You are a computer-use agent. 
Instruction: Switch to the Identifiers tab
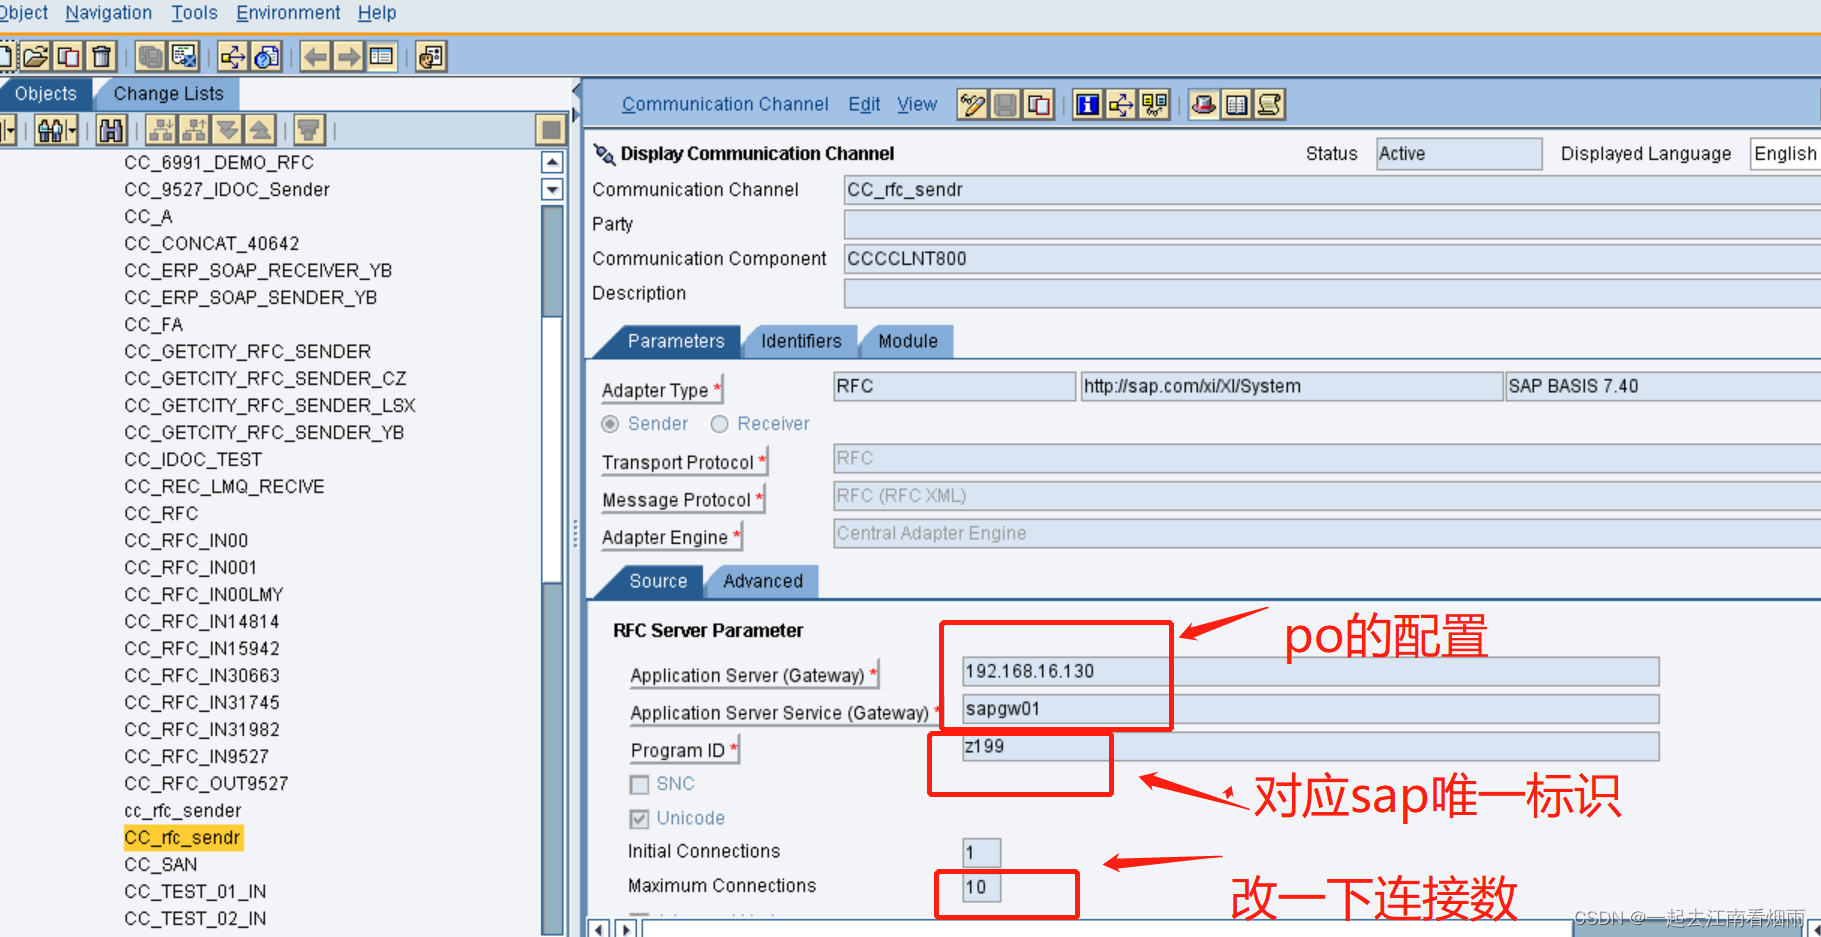799,341
